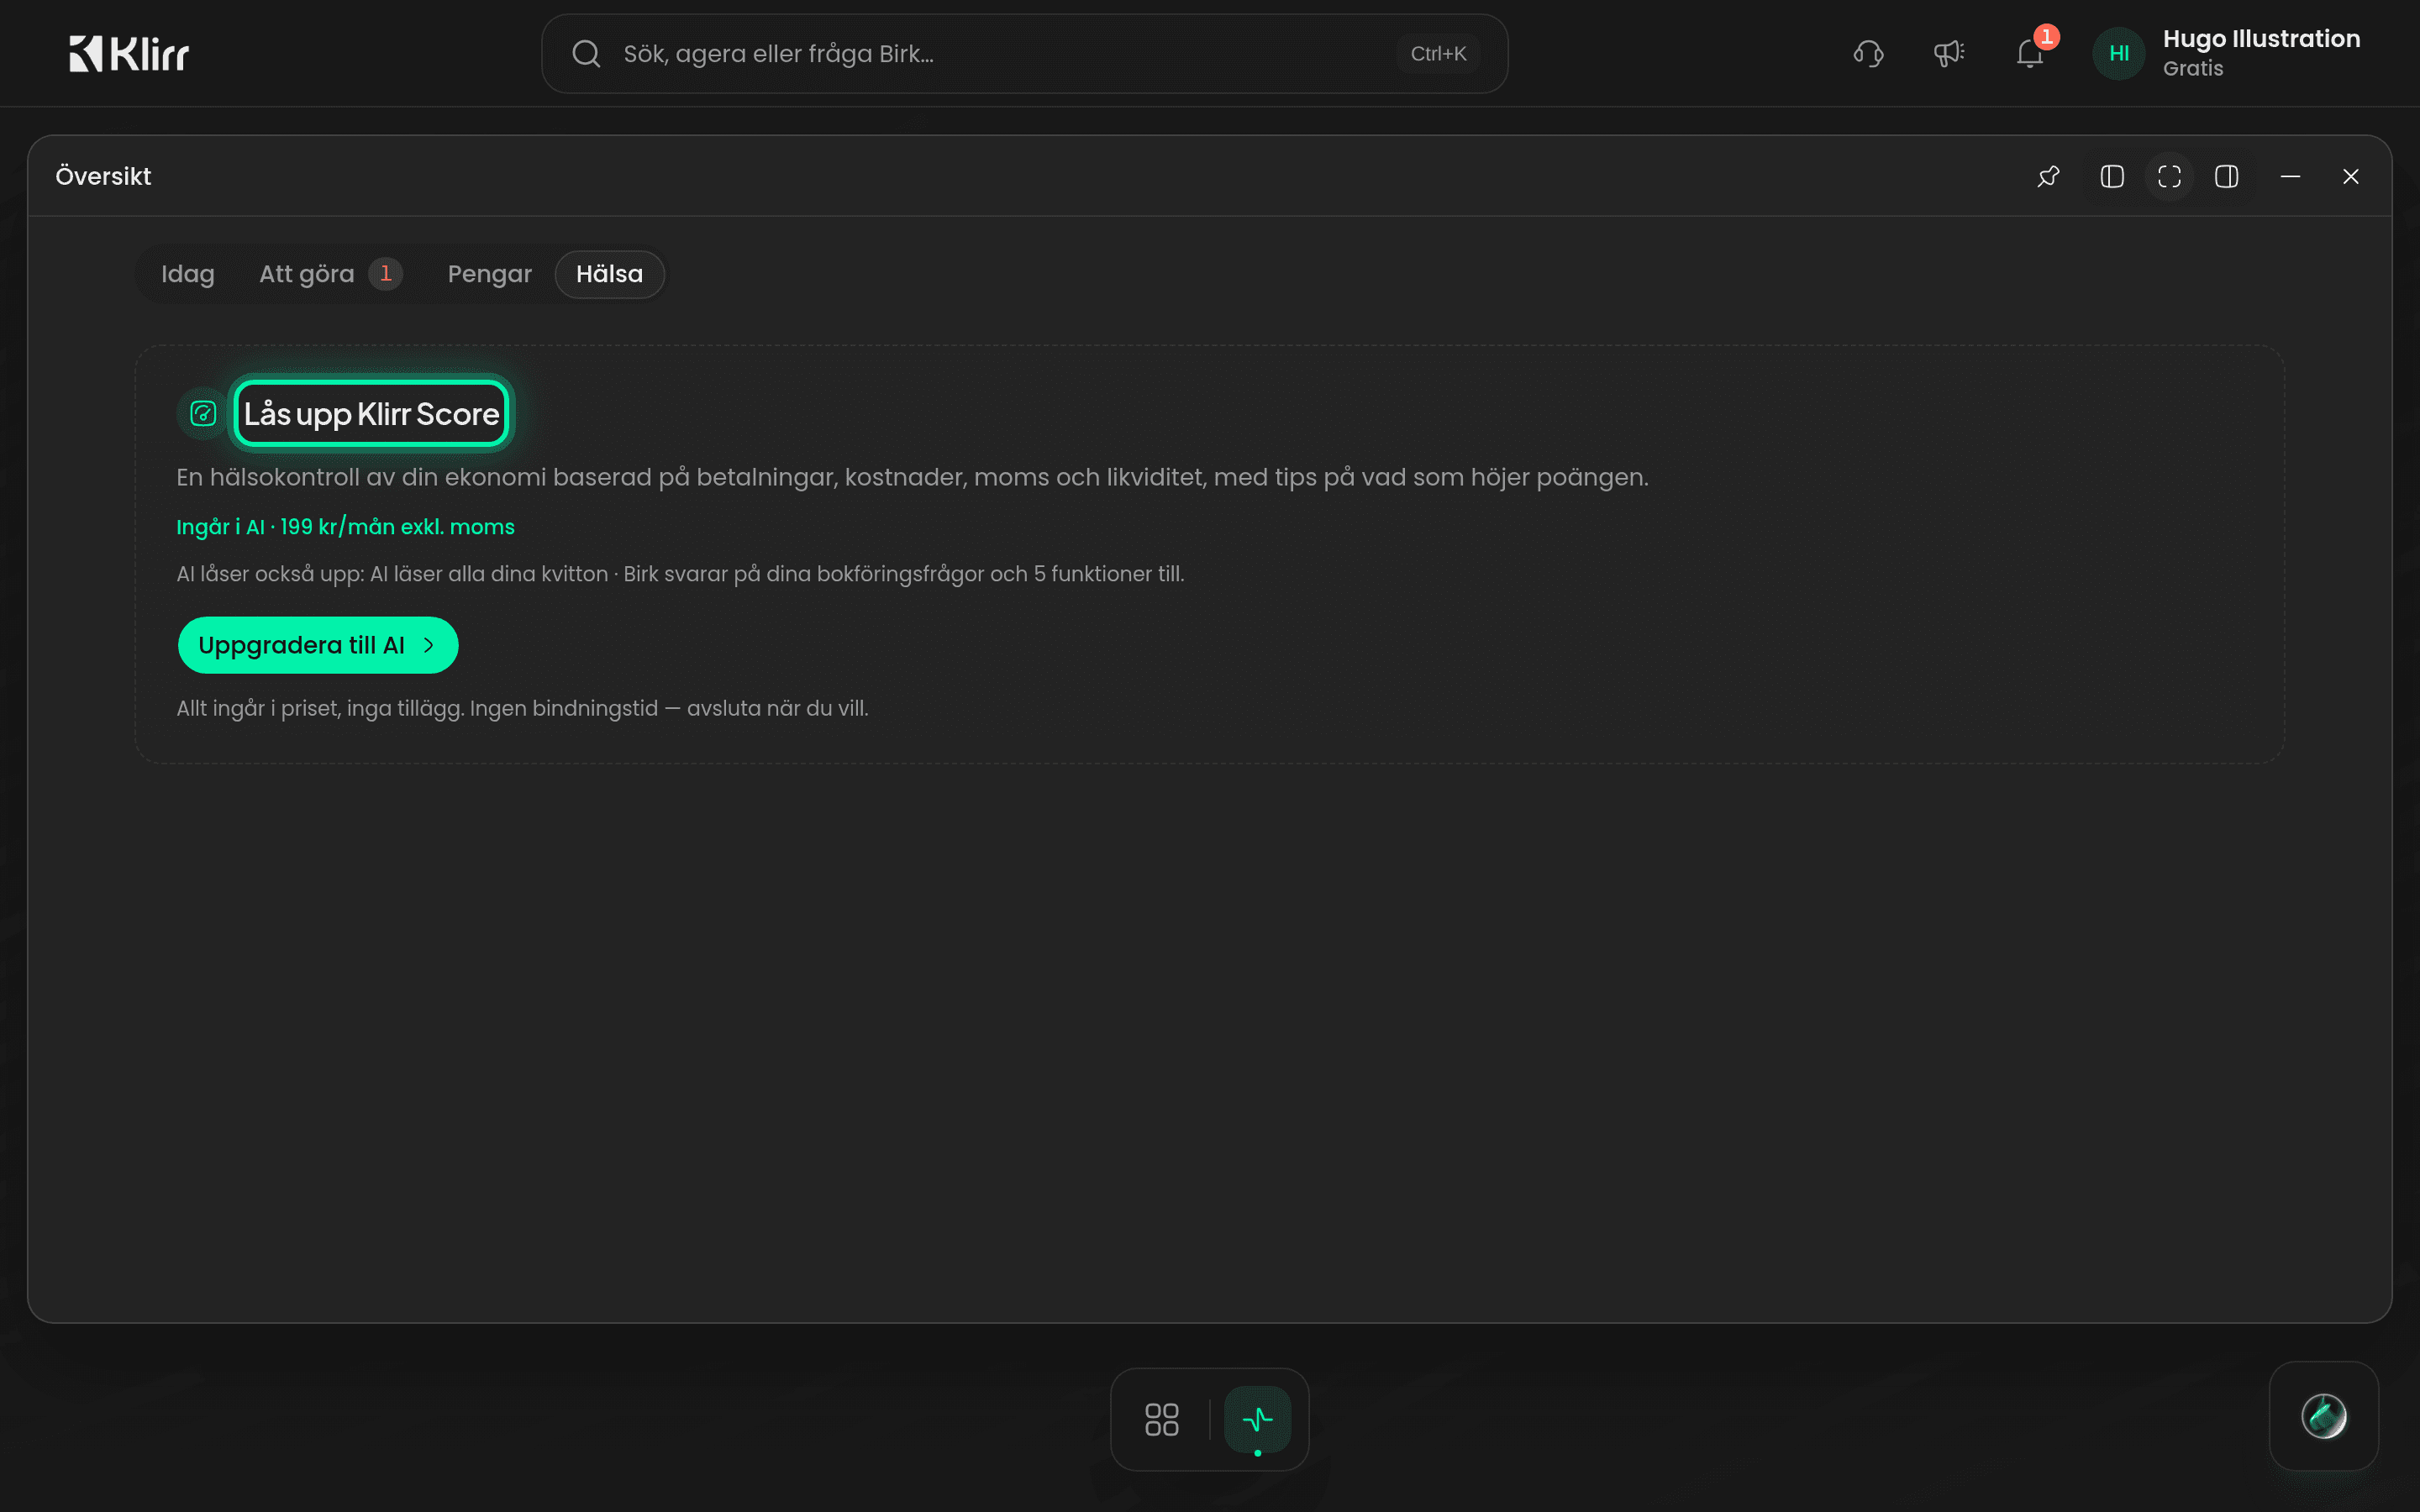The image size is (2420, 1512).
Task: Click Uppgradera till AI button
Action: coord(318,645)
